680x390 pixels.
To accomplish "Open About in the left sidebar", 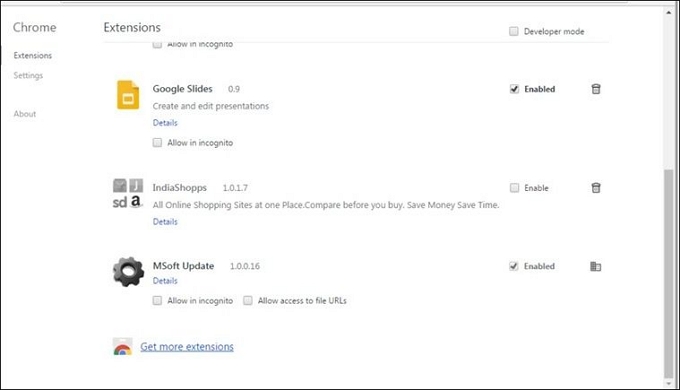I will 25,114.
